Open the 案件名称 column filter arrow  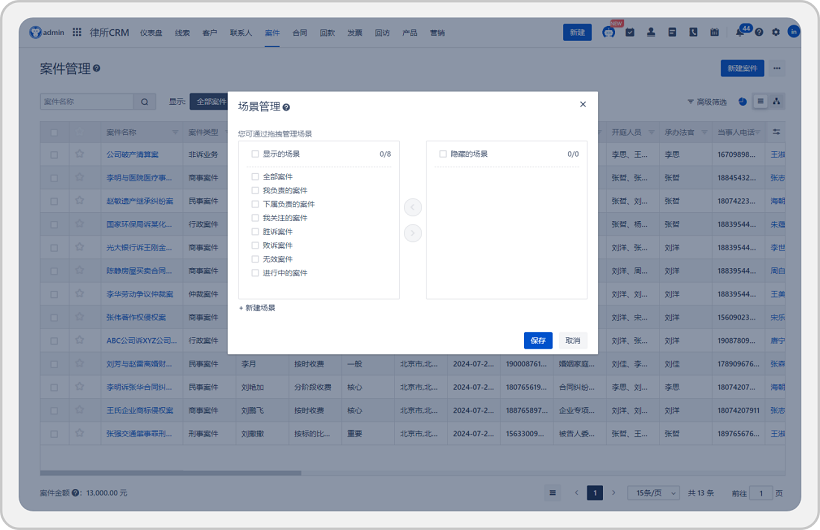(175, 132)
